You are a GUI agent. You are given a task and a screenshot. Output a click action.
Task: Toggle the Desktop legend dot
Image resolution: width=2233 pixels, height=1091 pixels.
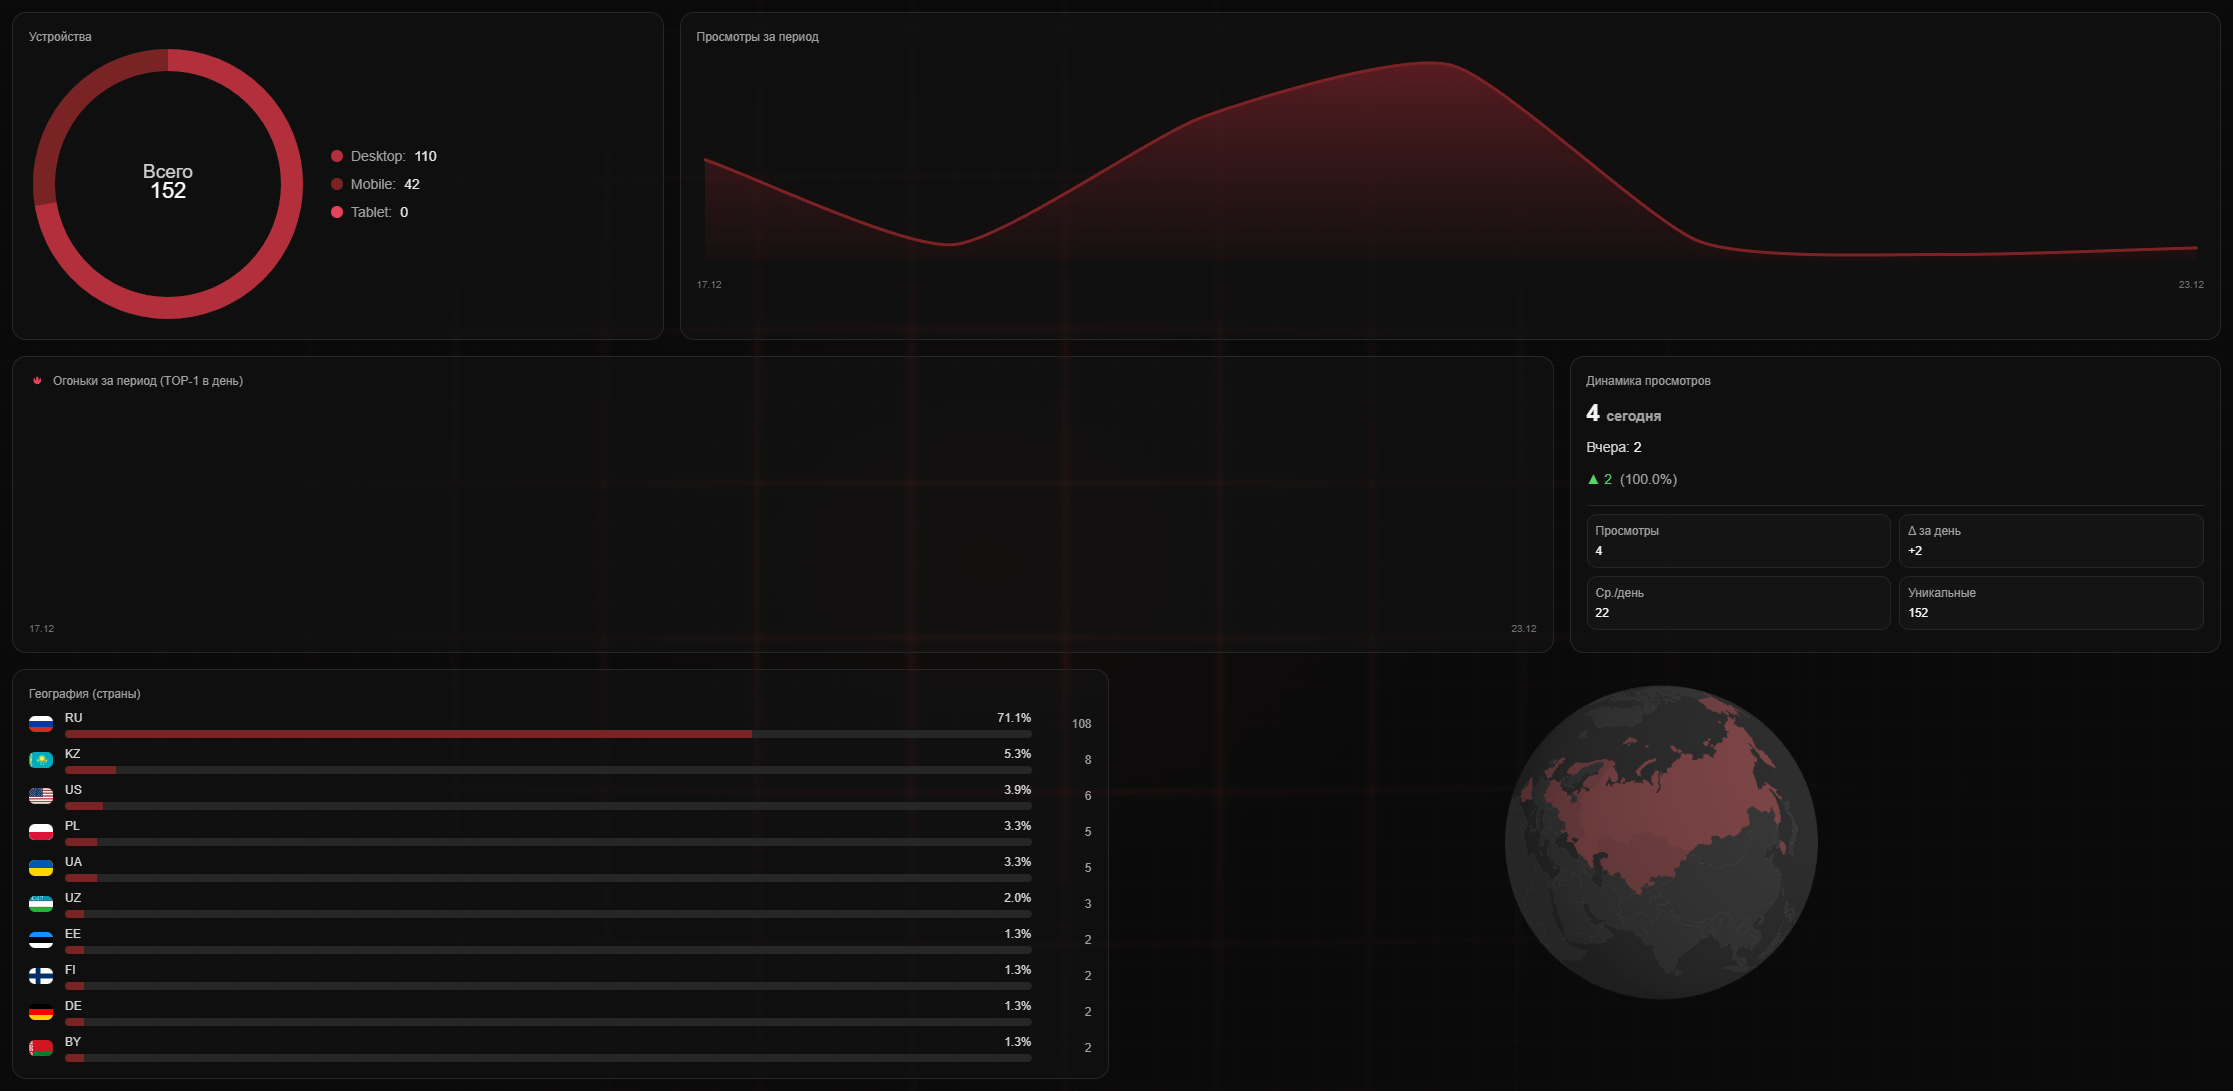click(x=337, y=156)
